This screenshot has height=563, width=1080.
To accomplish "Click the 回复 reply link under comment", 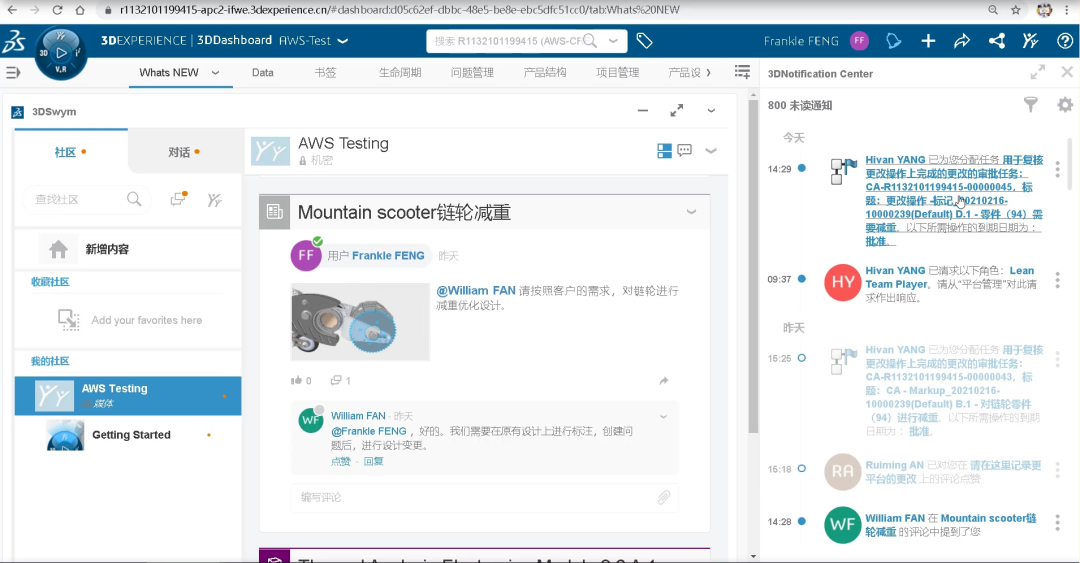I will point(373,462).
